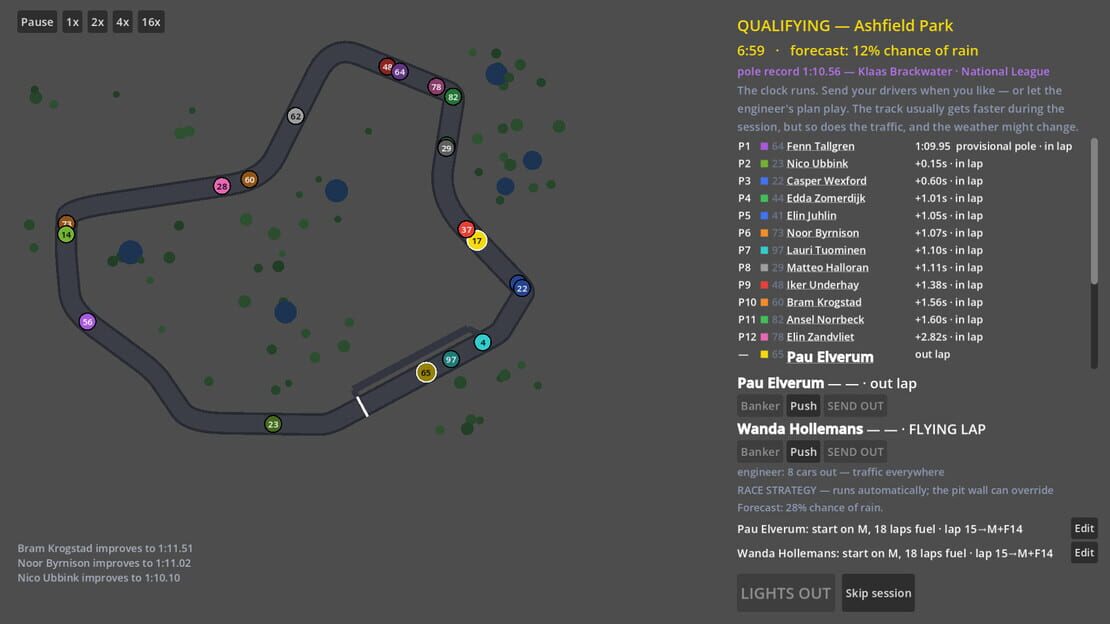1110x624 pixels.
Task: Click the log entry 'Nico Ubbink improves to 1:10.10'
Action: point(98,578)
